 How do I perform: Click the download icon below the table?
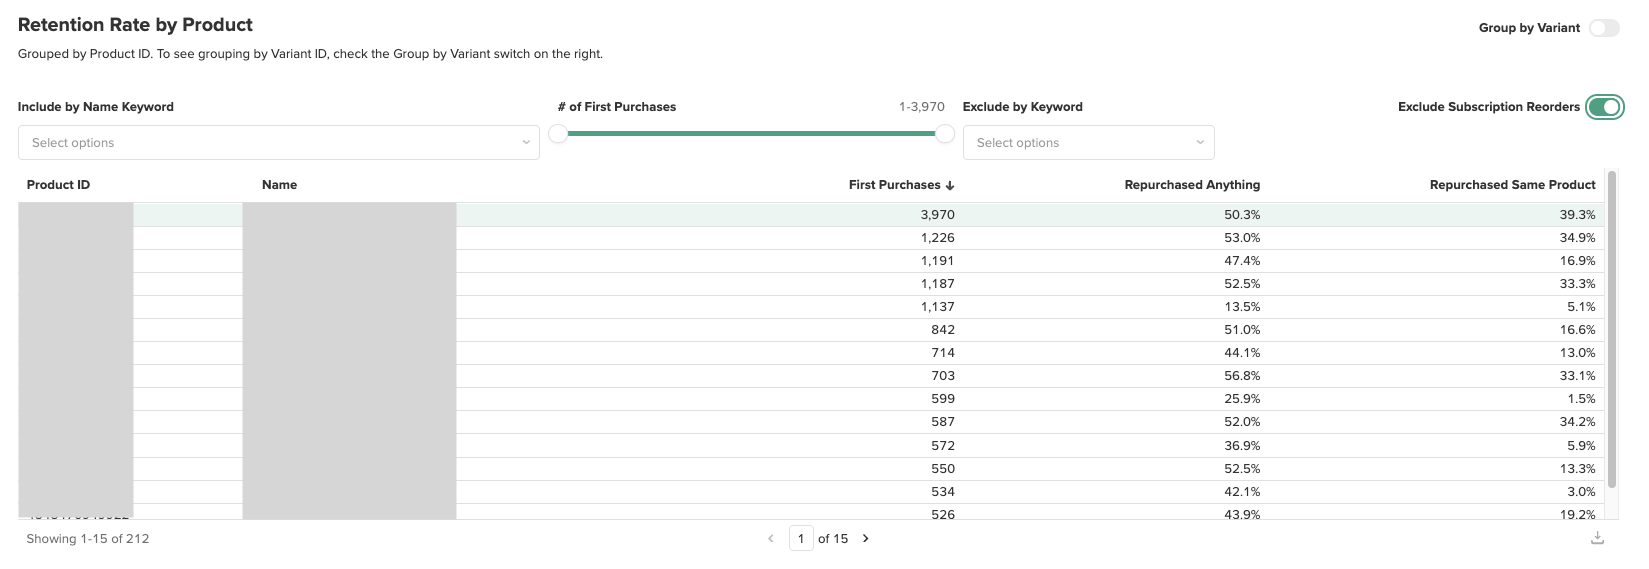tap(1597, 538)
